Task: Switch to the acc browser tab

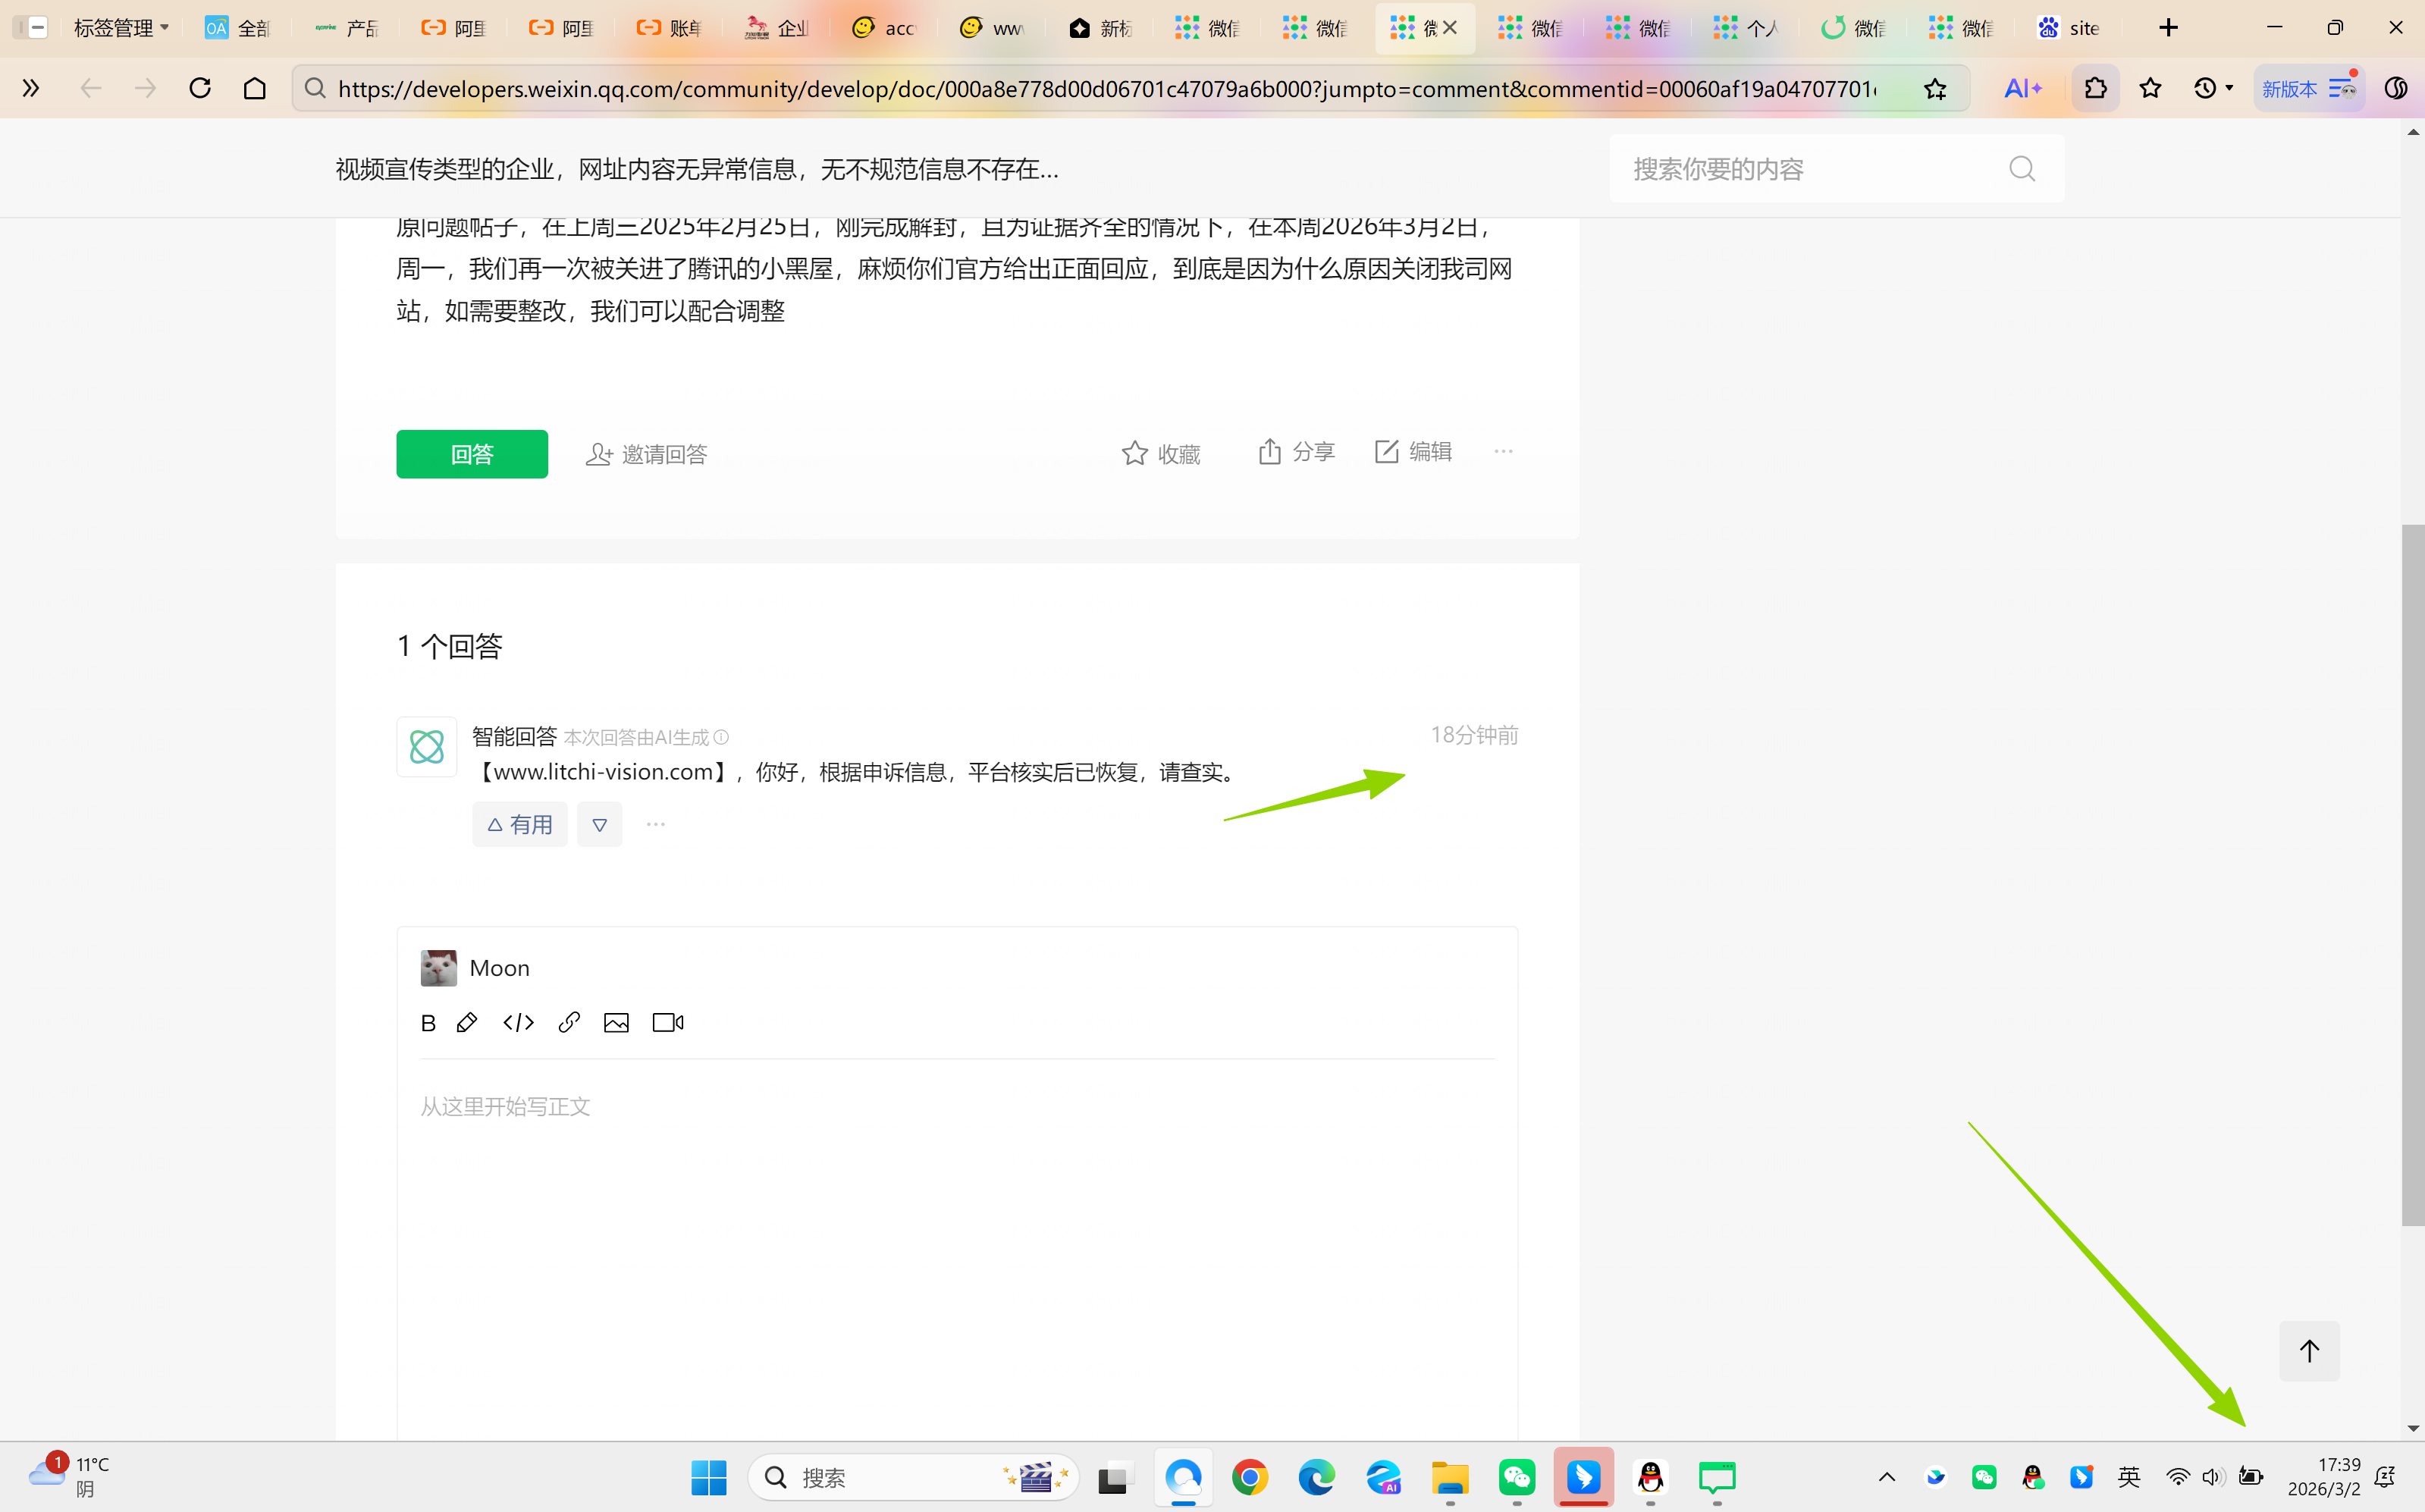Action: pos(884,28)
